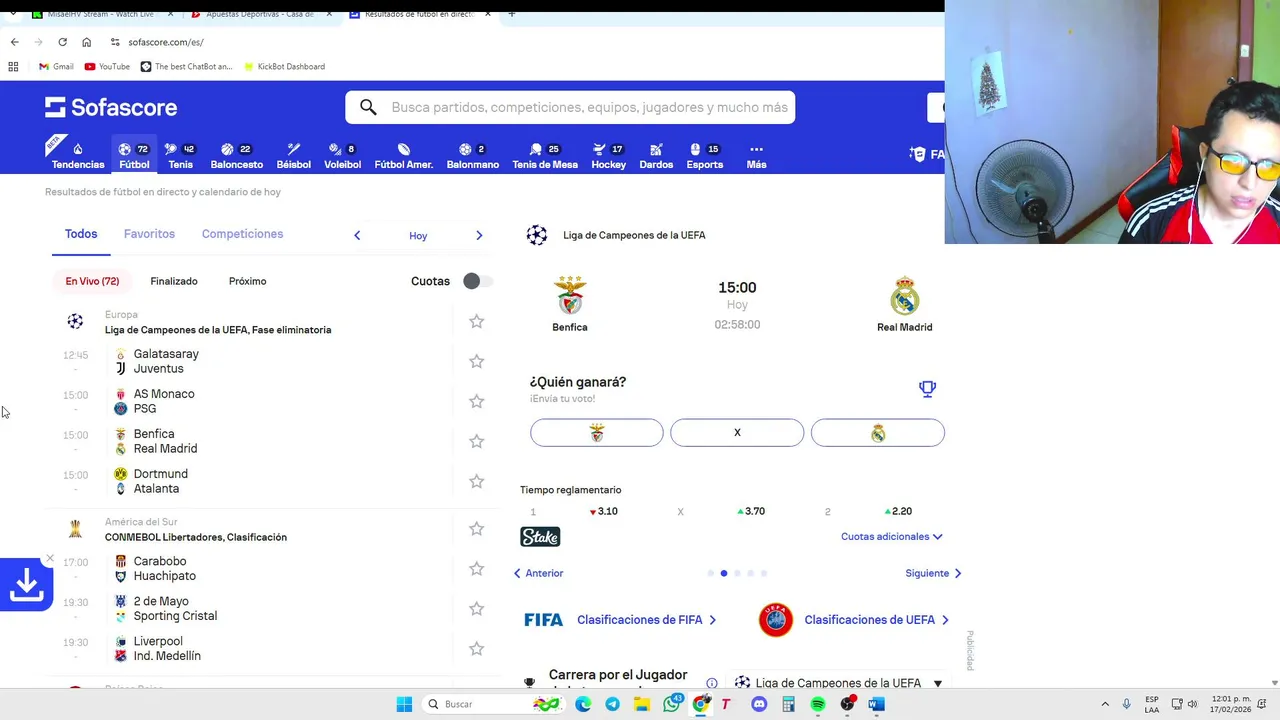Click the trophy icon next to ¿Quién ganará?
The image size is (1280, 720).
tap(927, 388)
